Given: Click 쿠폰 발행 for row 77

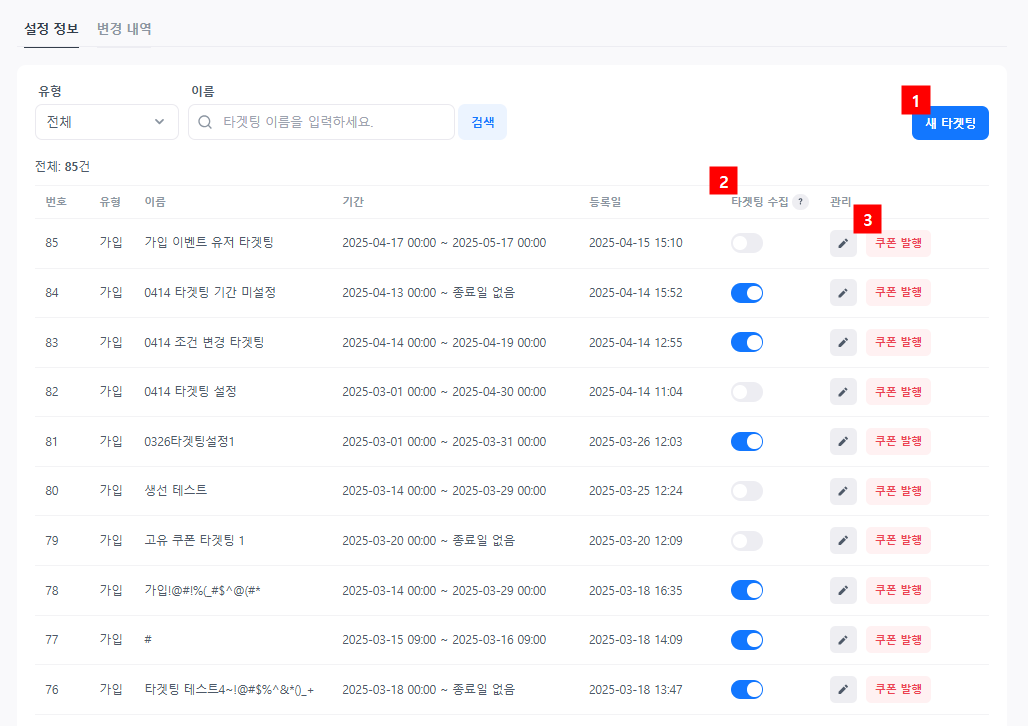Looking at the screenshot, I should (898, 639).
